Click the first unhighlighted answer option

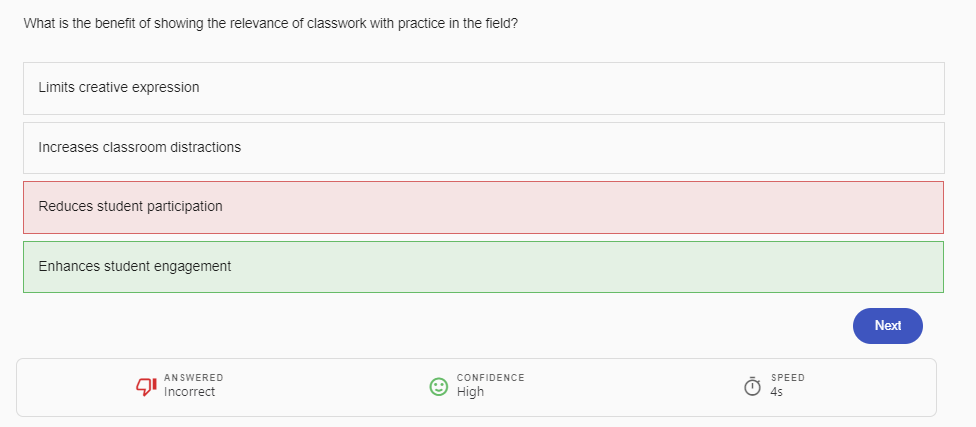tap(483, 88)
